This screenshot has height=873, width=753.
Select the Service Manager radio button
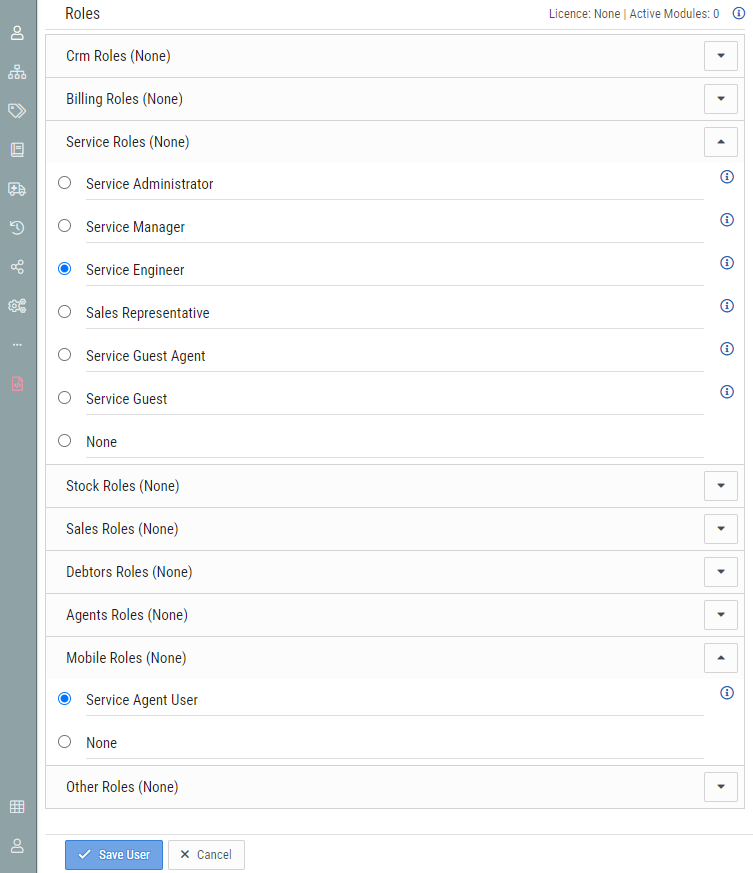click(65, 226)
